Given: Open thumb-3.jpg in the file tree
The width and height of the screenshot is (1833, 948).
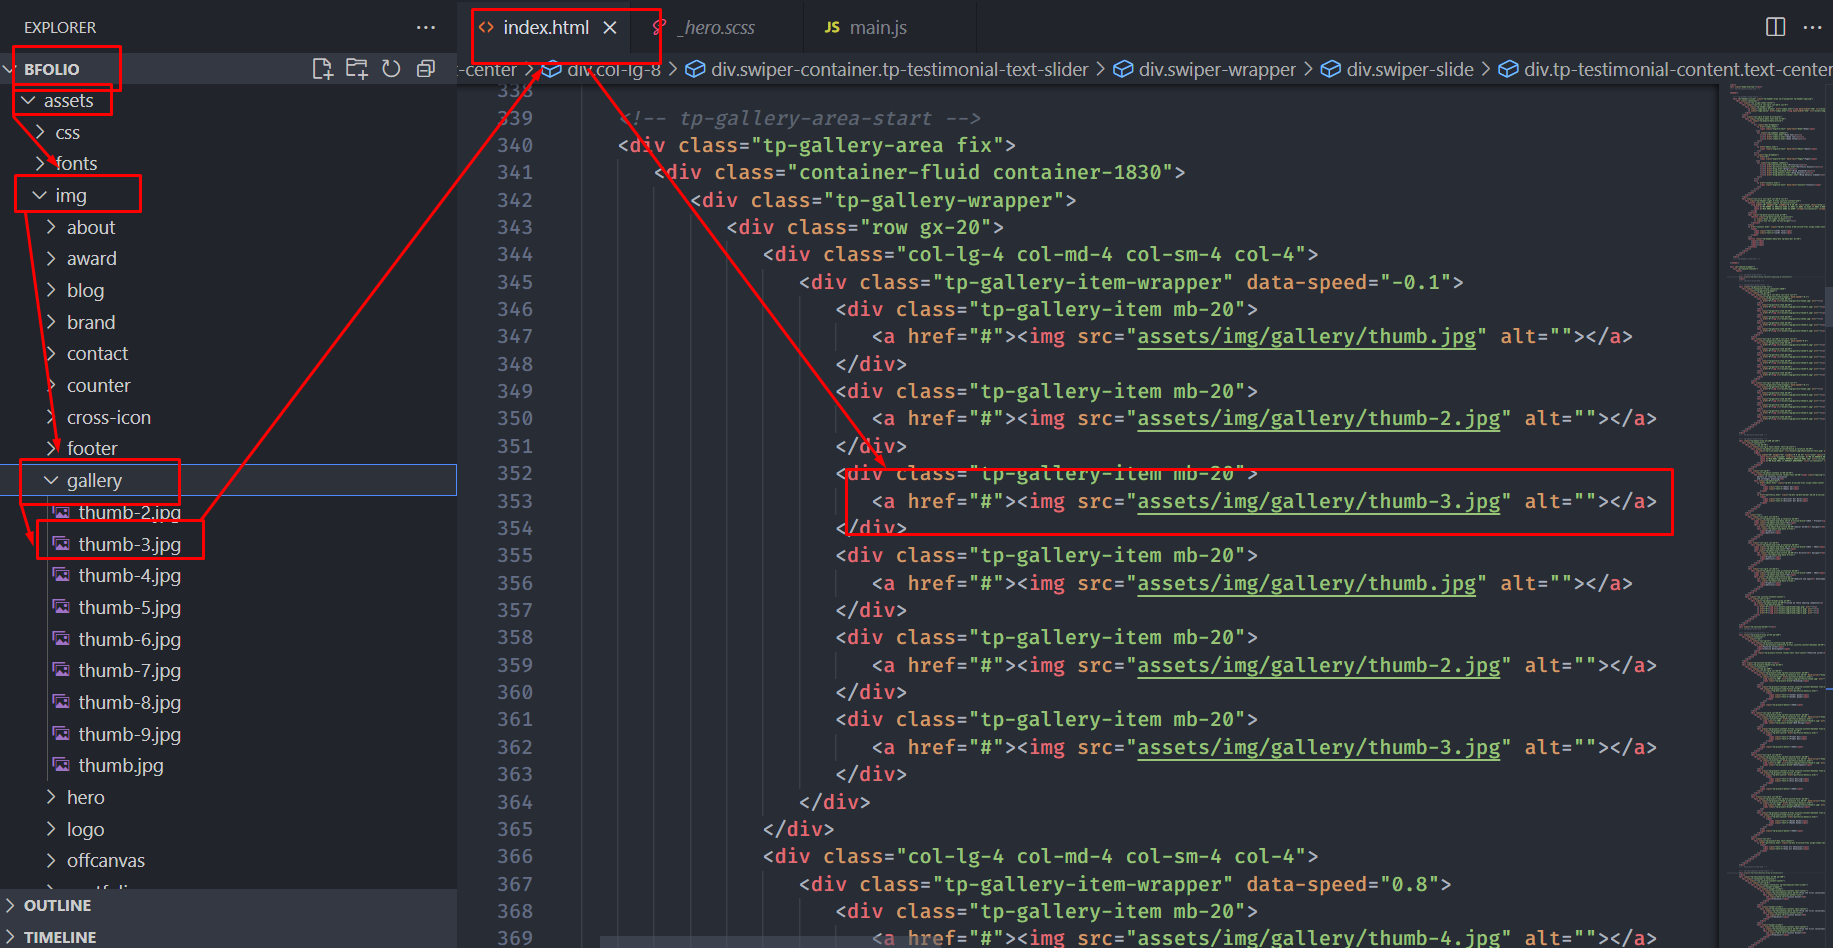Looking at the screenshot, I should pyautogui.click(x=129, y=545).
